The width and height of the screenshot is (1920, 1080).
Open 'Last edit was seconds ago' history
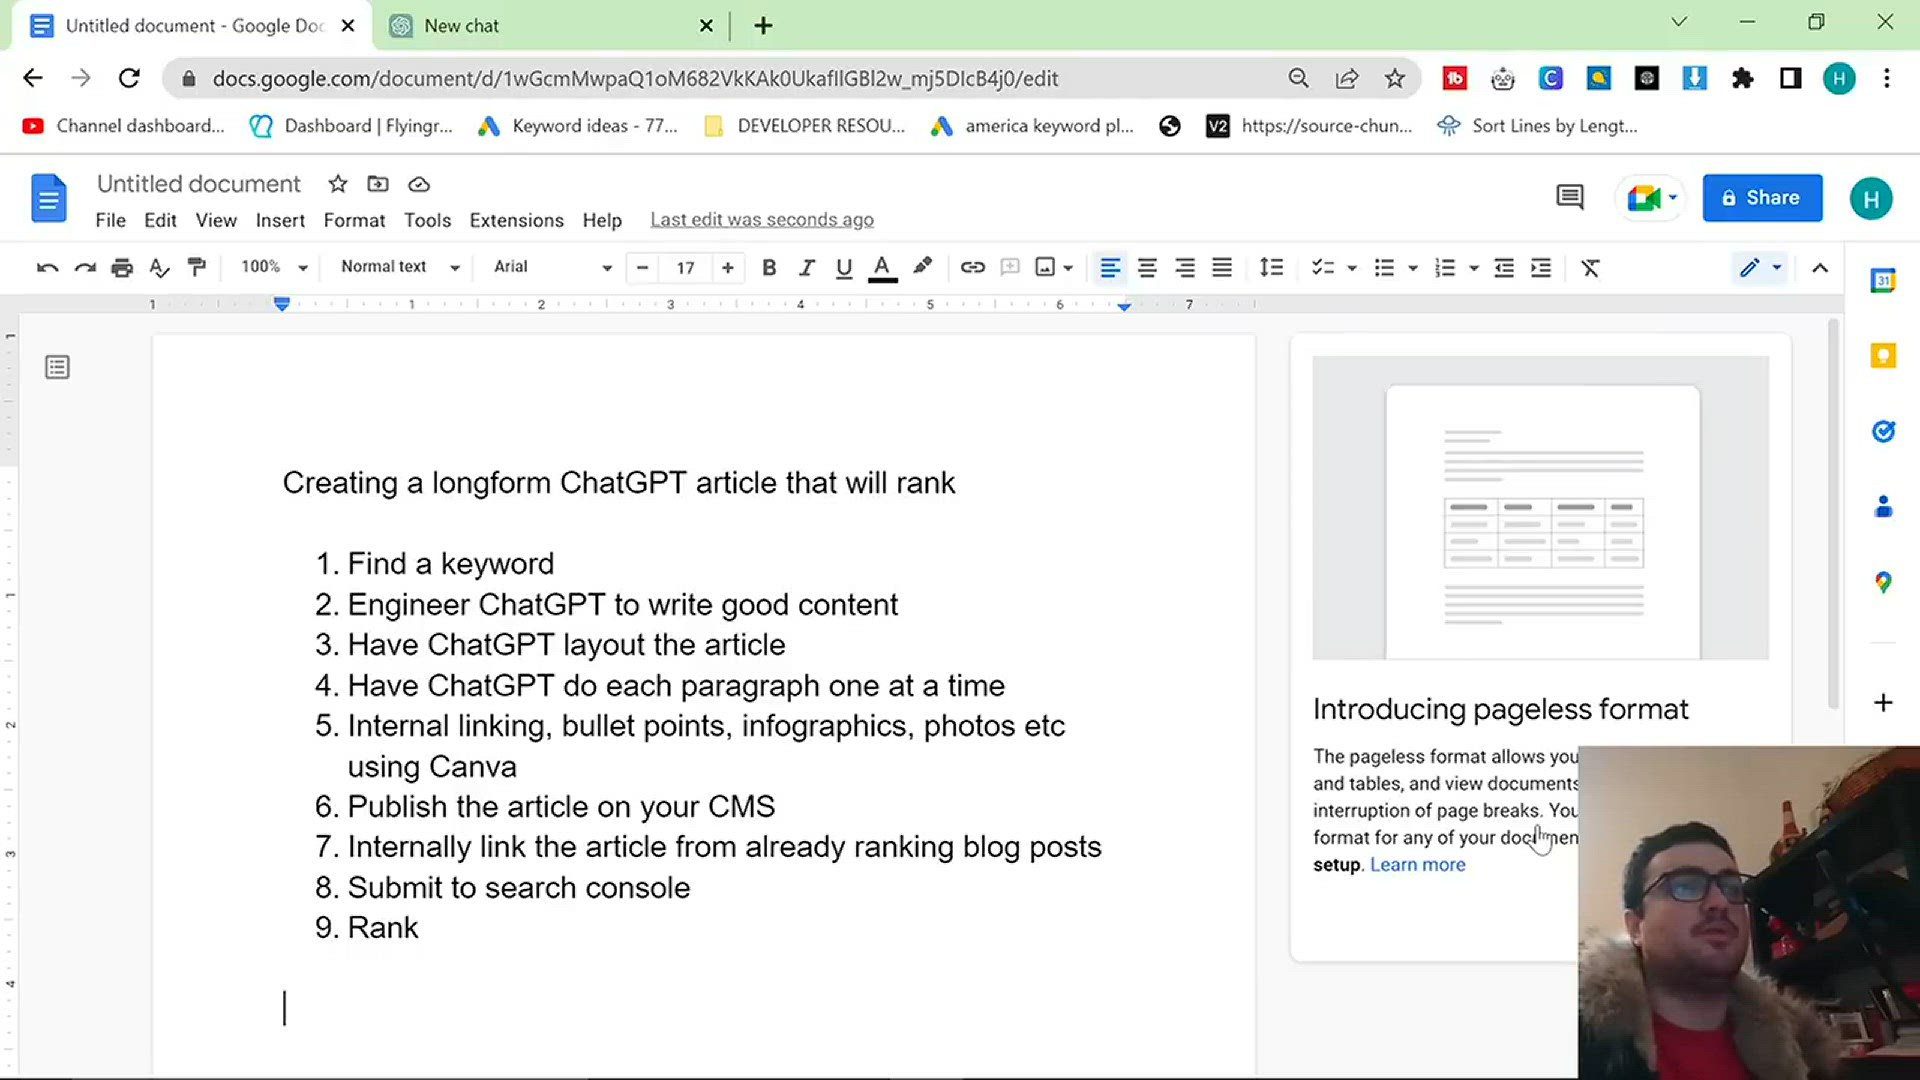click(x=762, y=220)
